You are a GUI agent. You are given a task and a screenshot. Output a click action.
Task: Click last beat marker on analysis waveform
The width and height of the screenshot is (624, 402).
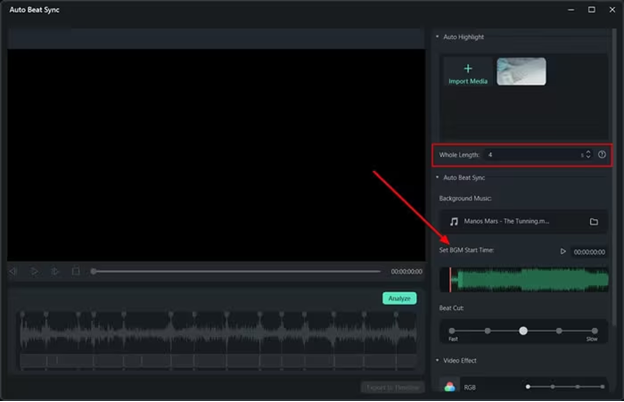click(396, 314)
